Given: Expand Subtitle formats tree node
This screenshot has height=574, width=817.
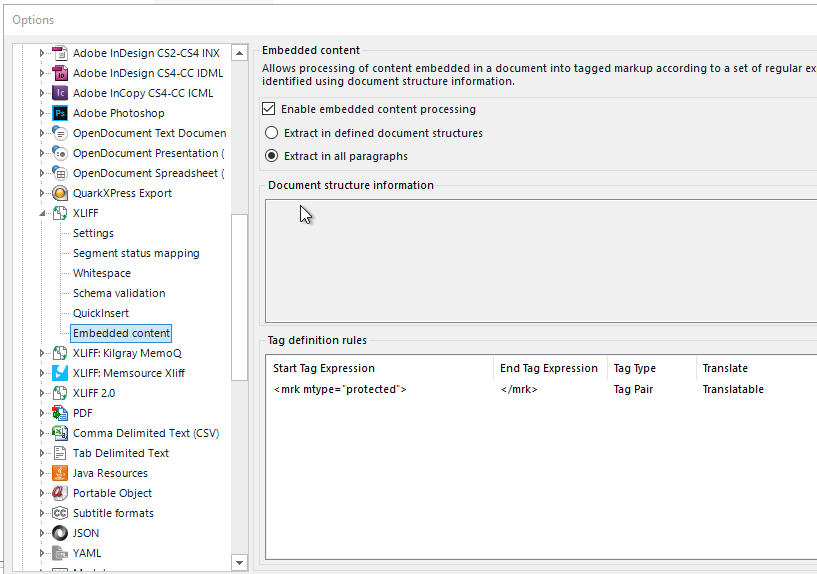Looking at the screenshot, I should coord(42,513).
